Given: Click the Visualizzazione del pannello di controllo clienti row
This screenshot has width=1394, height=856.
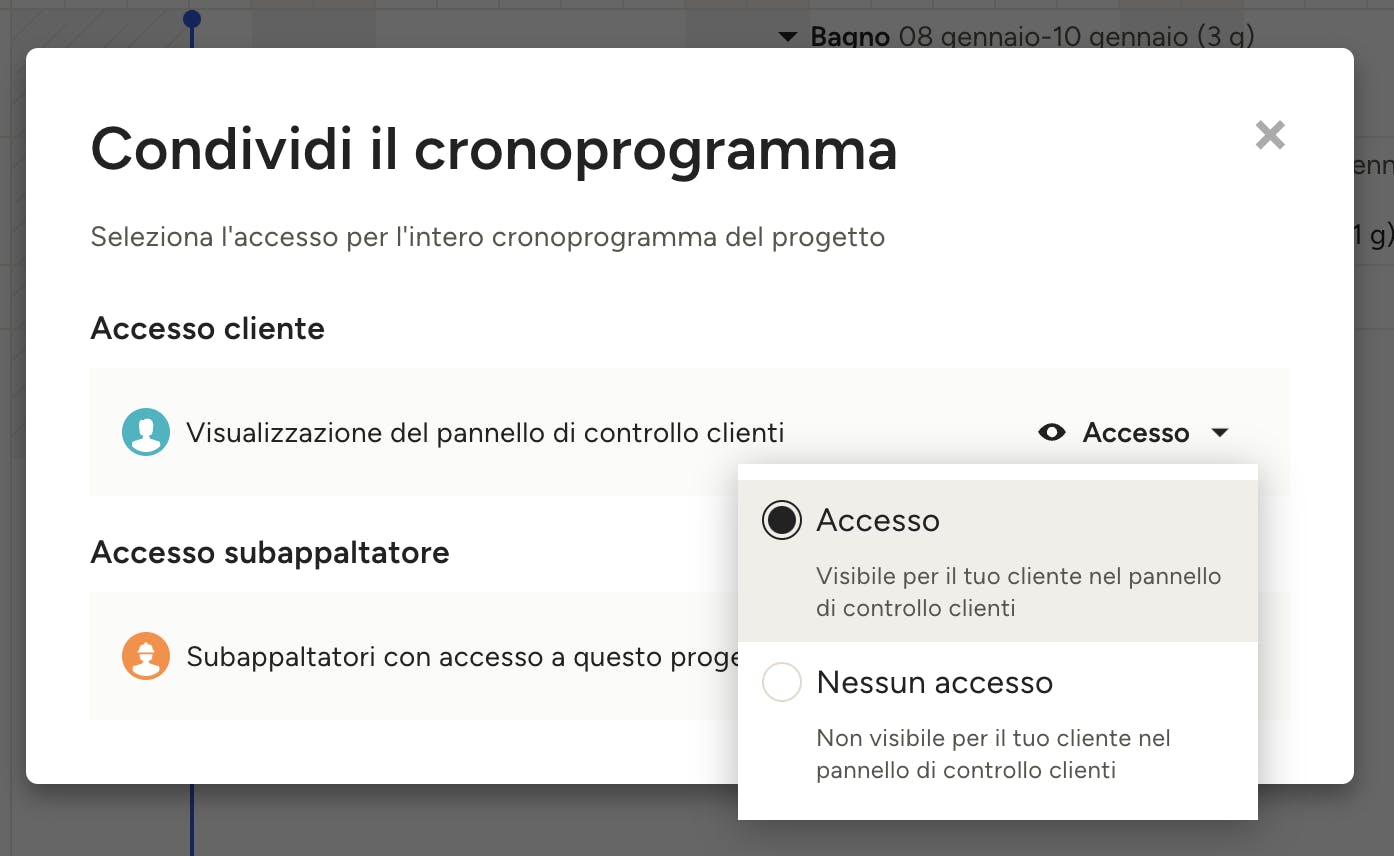Looking at the screenshot, I should pyautogui.click(x=690, y=432).
